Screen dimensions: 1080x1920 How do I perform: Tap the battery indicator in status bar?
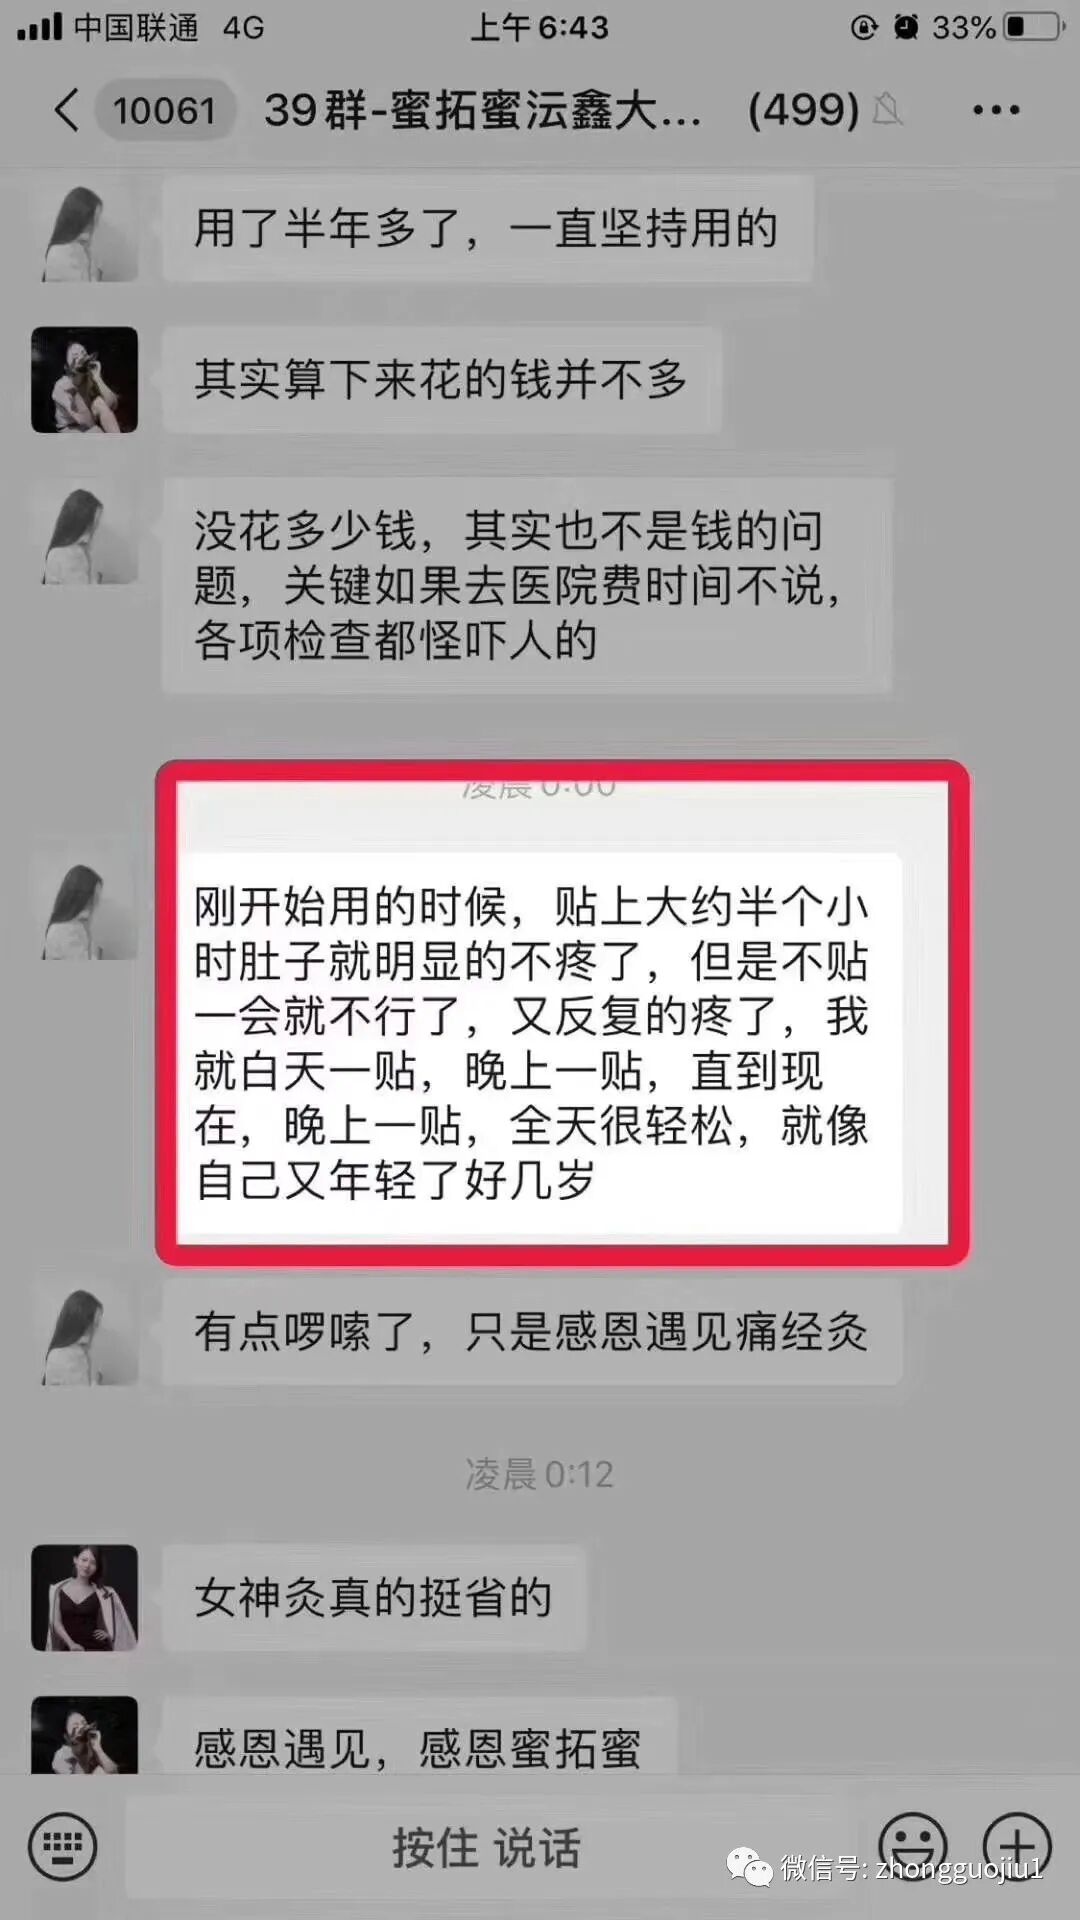point(1034,27)
